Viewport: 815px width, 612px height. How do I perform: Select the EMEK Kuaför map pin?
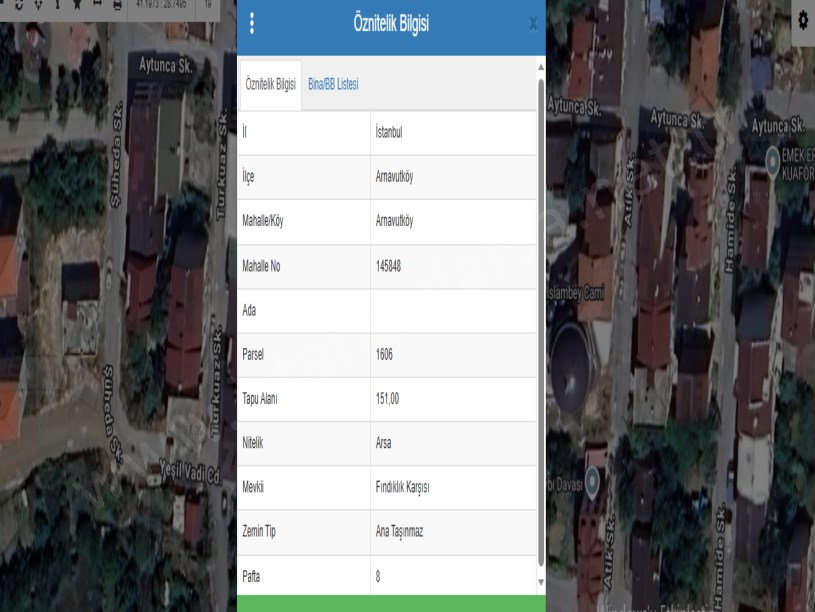772,158
